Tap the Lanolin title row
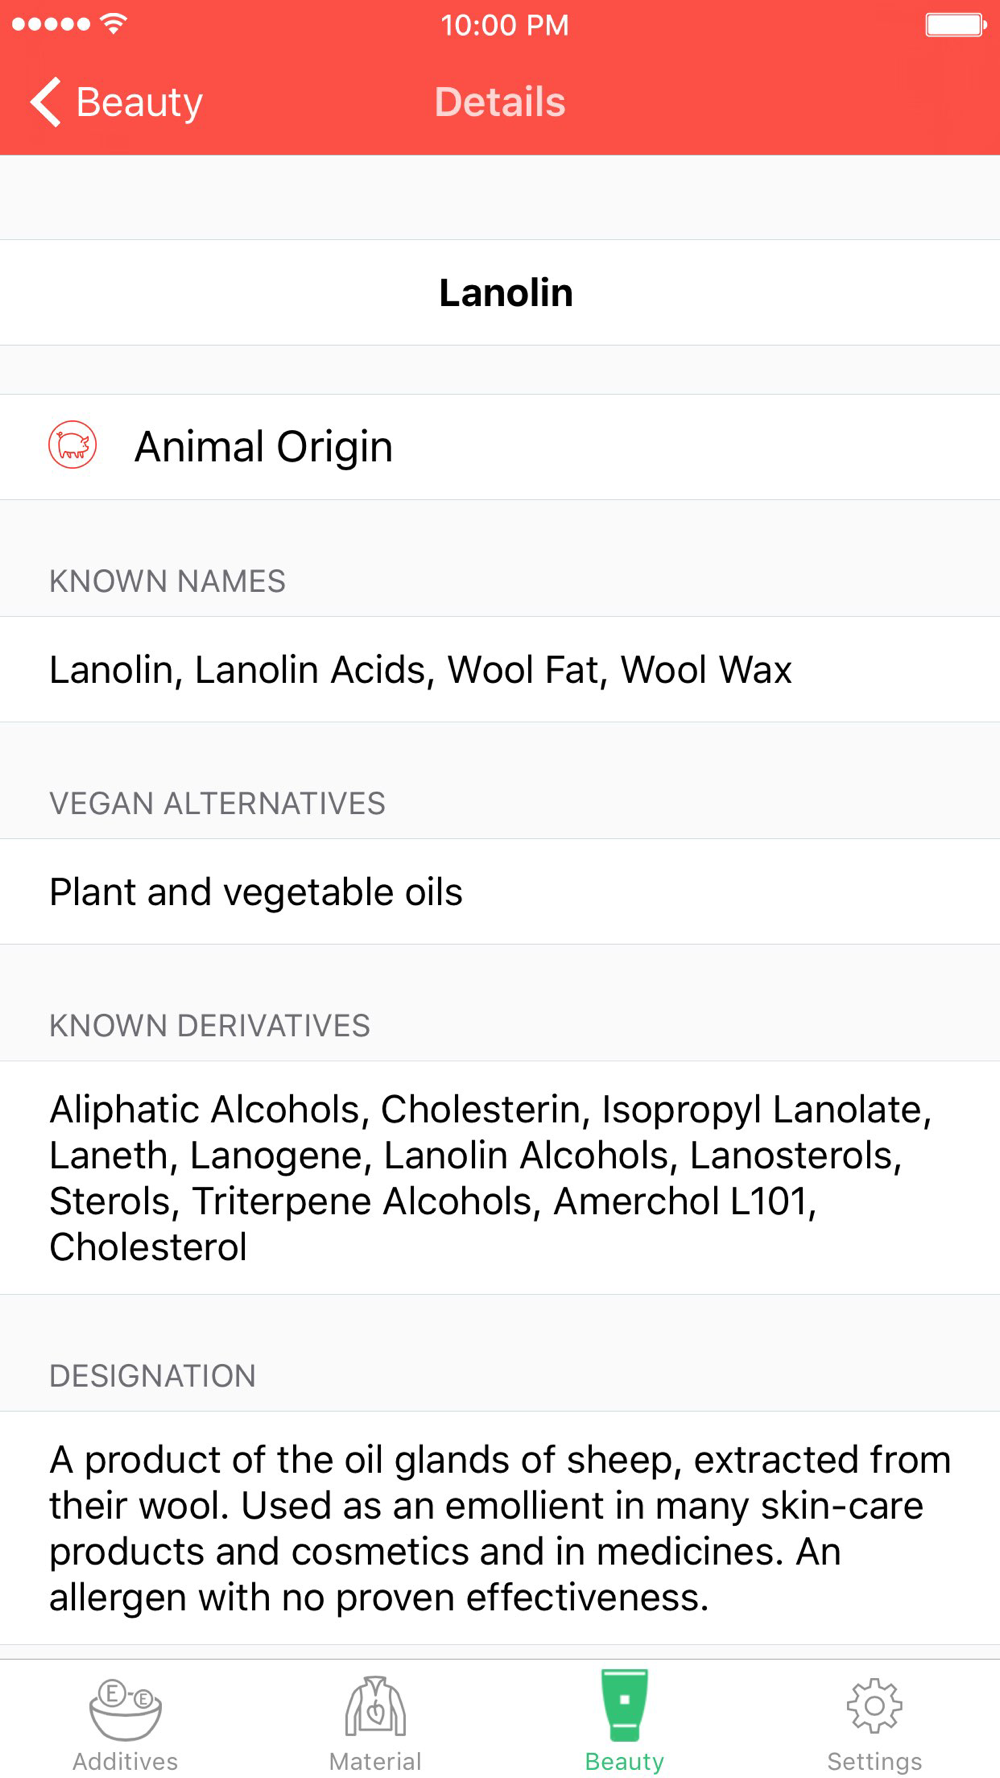This screenshot has height=1778, width=1000. coord(505,293)
